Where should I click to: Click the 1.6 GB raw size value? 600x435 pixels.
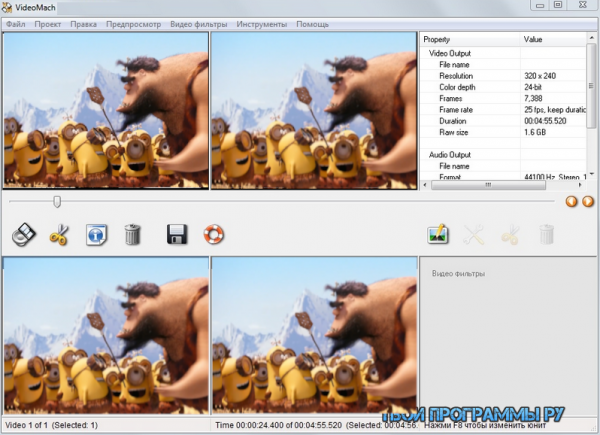[535, 132]
